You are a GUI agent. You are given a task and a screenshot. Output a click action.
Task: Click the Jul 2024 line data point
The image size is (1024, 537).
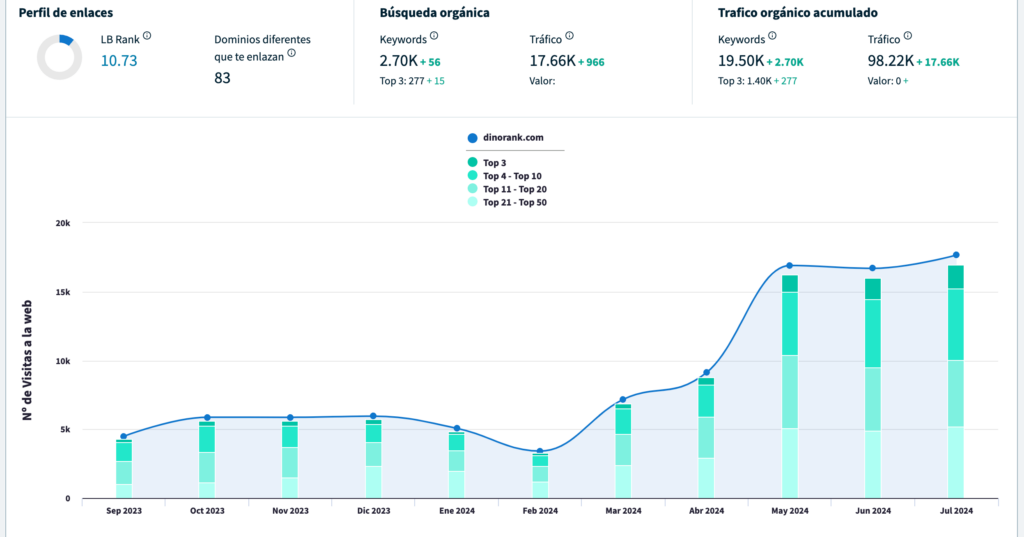click(x=956, y=255)
